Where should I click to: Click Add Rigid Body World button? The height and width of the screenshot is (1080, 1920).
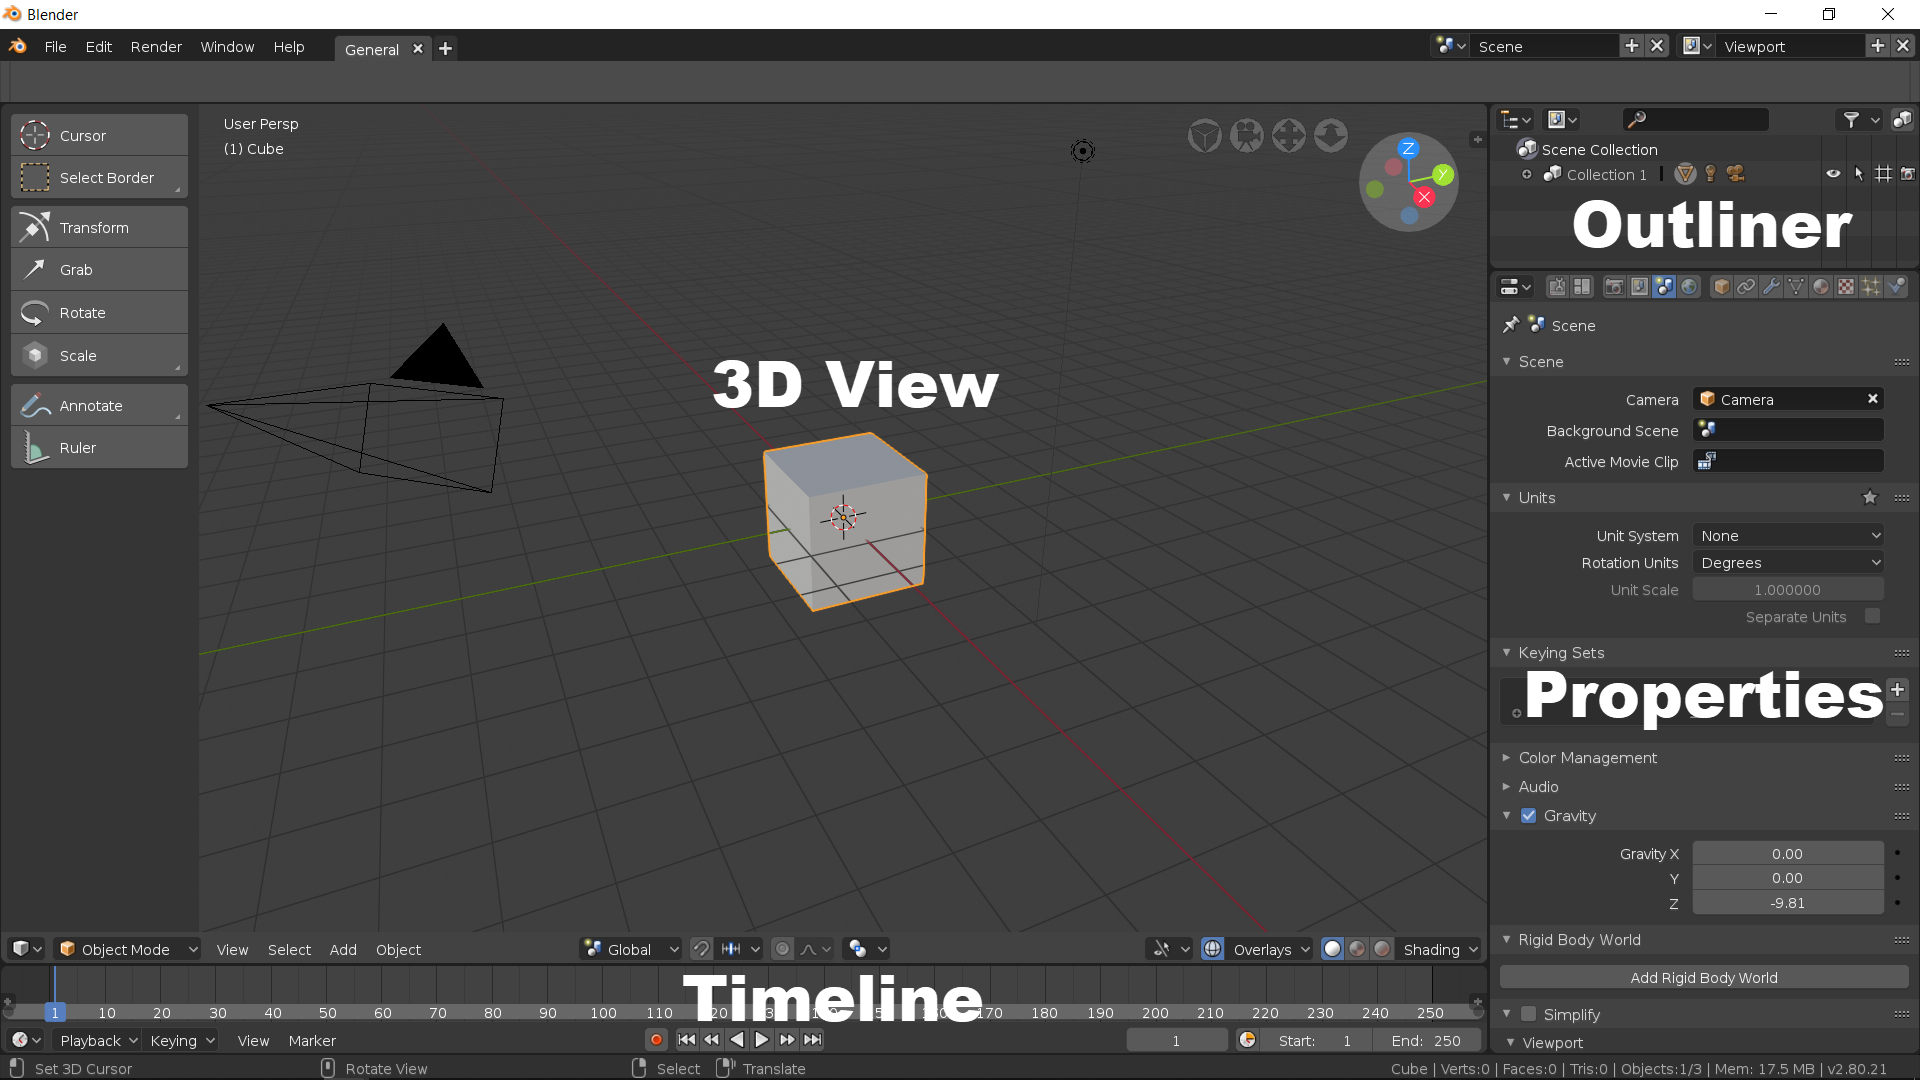[x=1702, y=977]
